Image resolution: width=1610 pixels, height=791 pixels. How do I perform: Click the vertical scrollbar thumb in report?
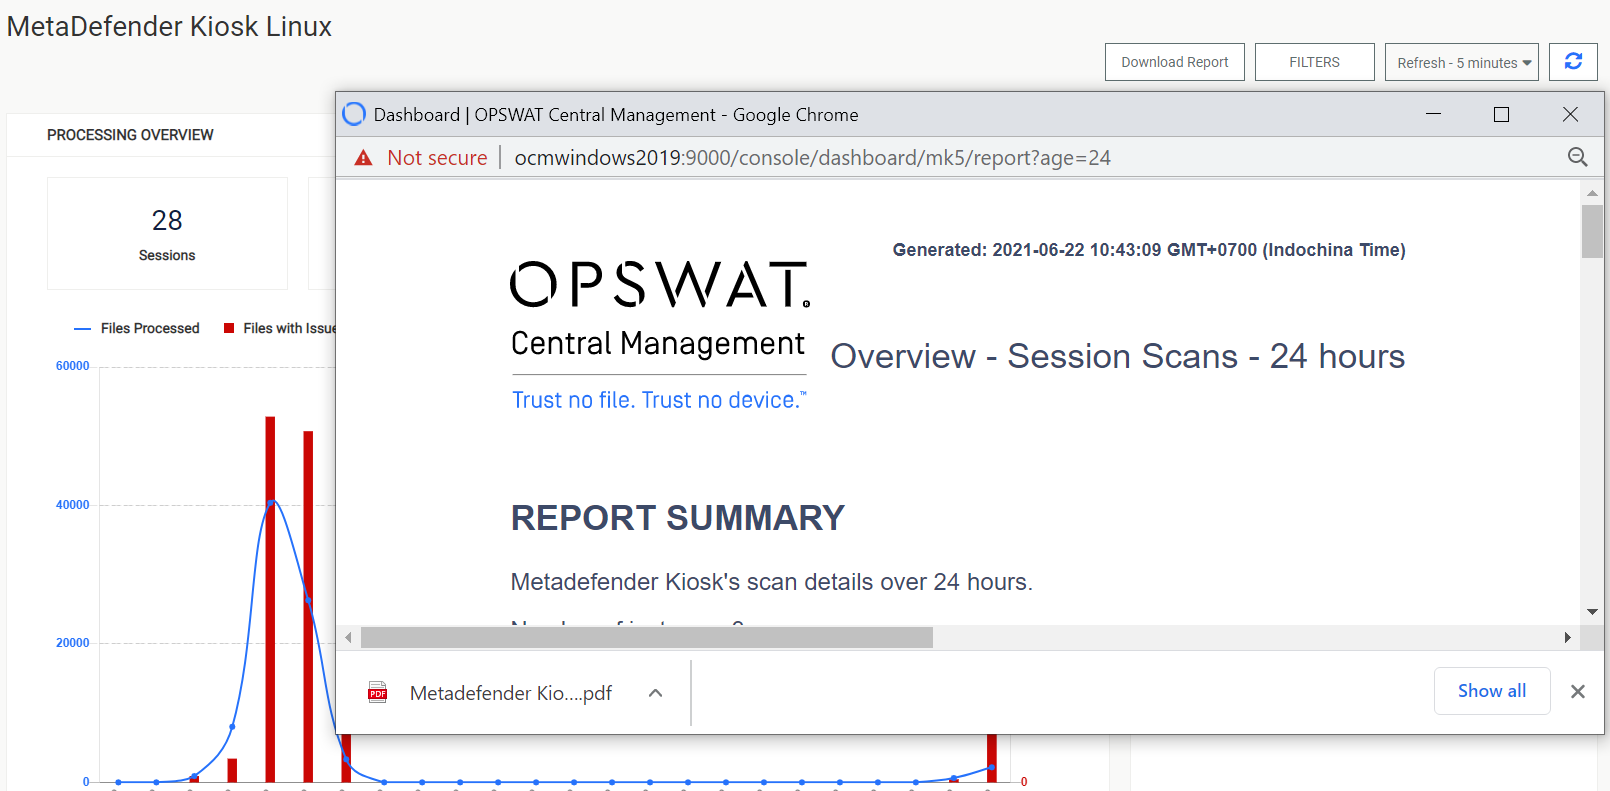(x=1592, y=231)
